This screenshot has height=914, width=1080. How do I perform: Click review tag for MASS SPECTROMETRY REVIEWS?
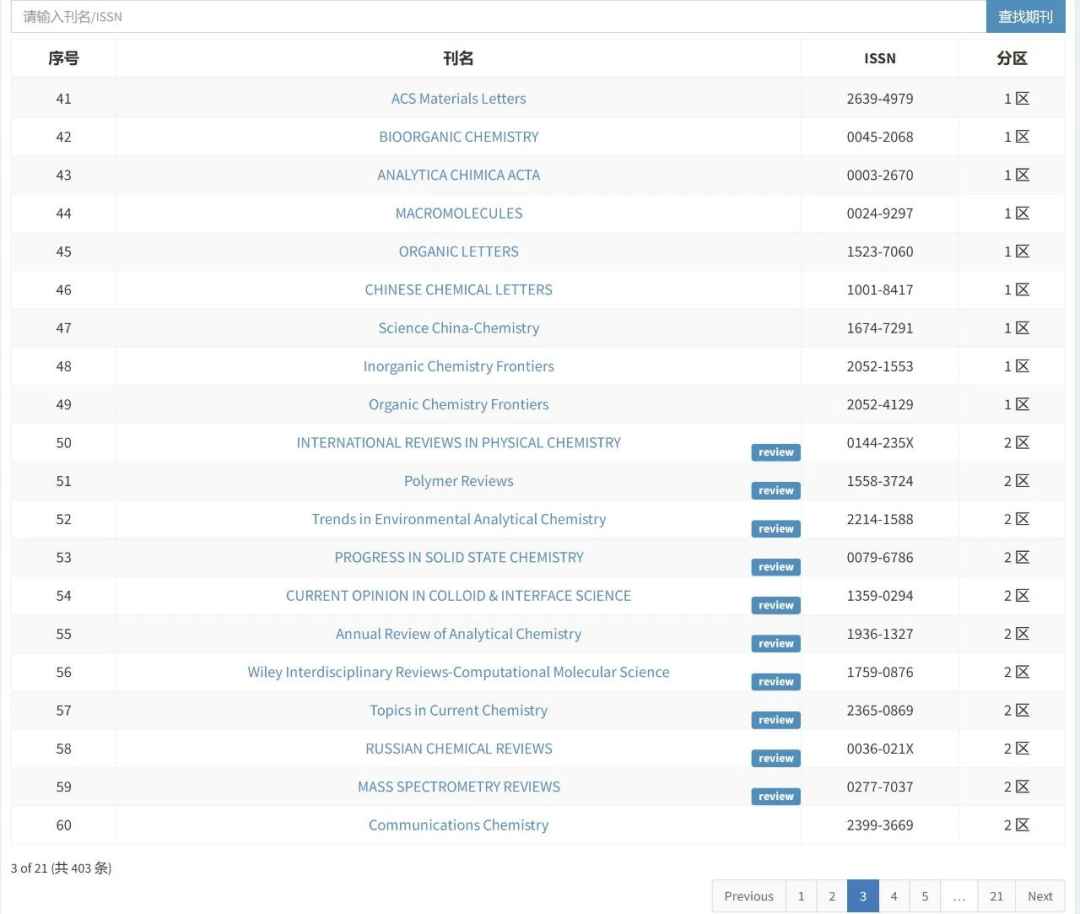[x=775, y=797]
